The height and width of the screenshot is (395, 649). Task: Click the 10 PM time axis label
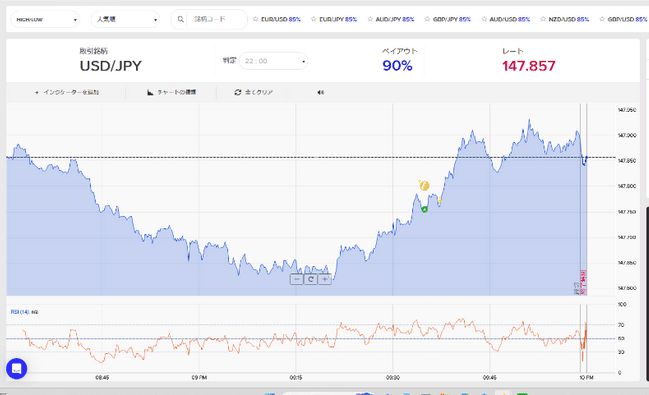[x=586, y=378]
